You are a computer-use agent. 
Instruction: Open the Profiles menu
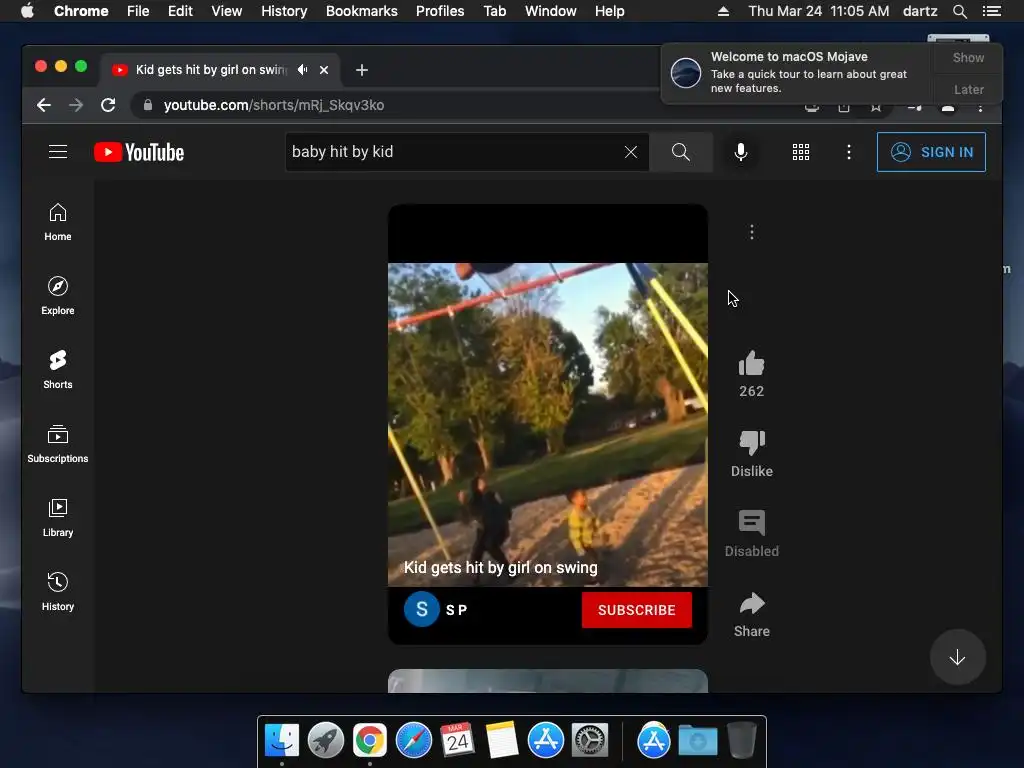tap(440, 11)
